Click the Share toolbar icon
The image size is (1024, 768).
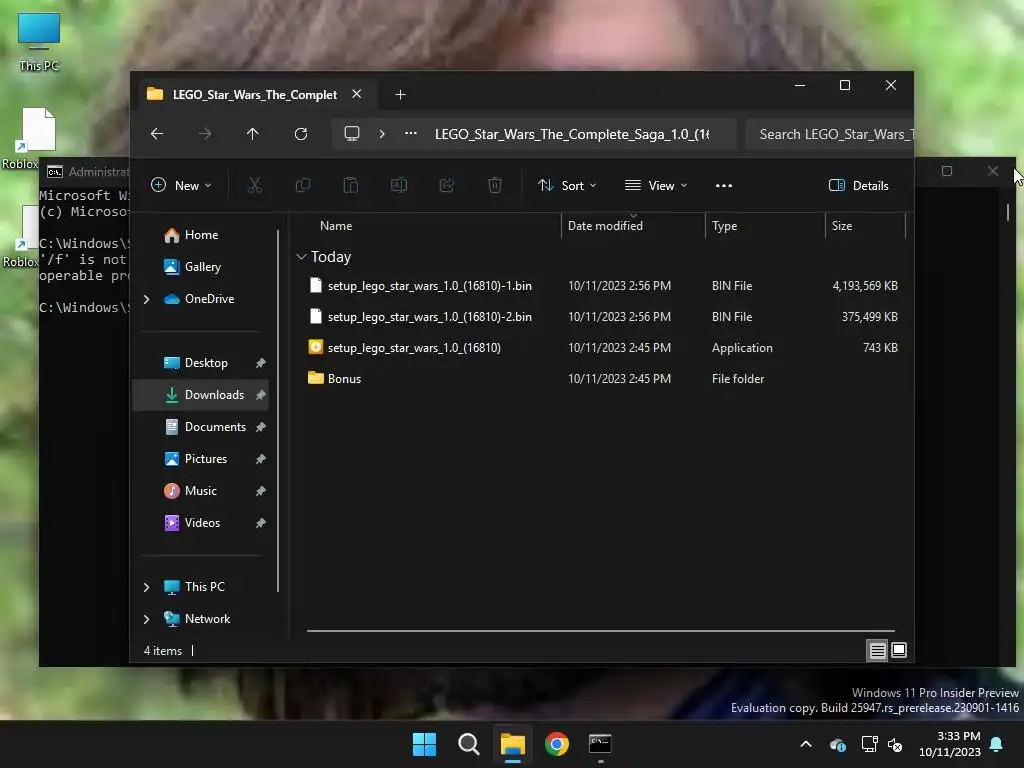447,185
